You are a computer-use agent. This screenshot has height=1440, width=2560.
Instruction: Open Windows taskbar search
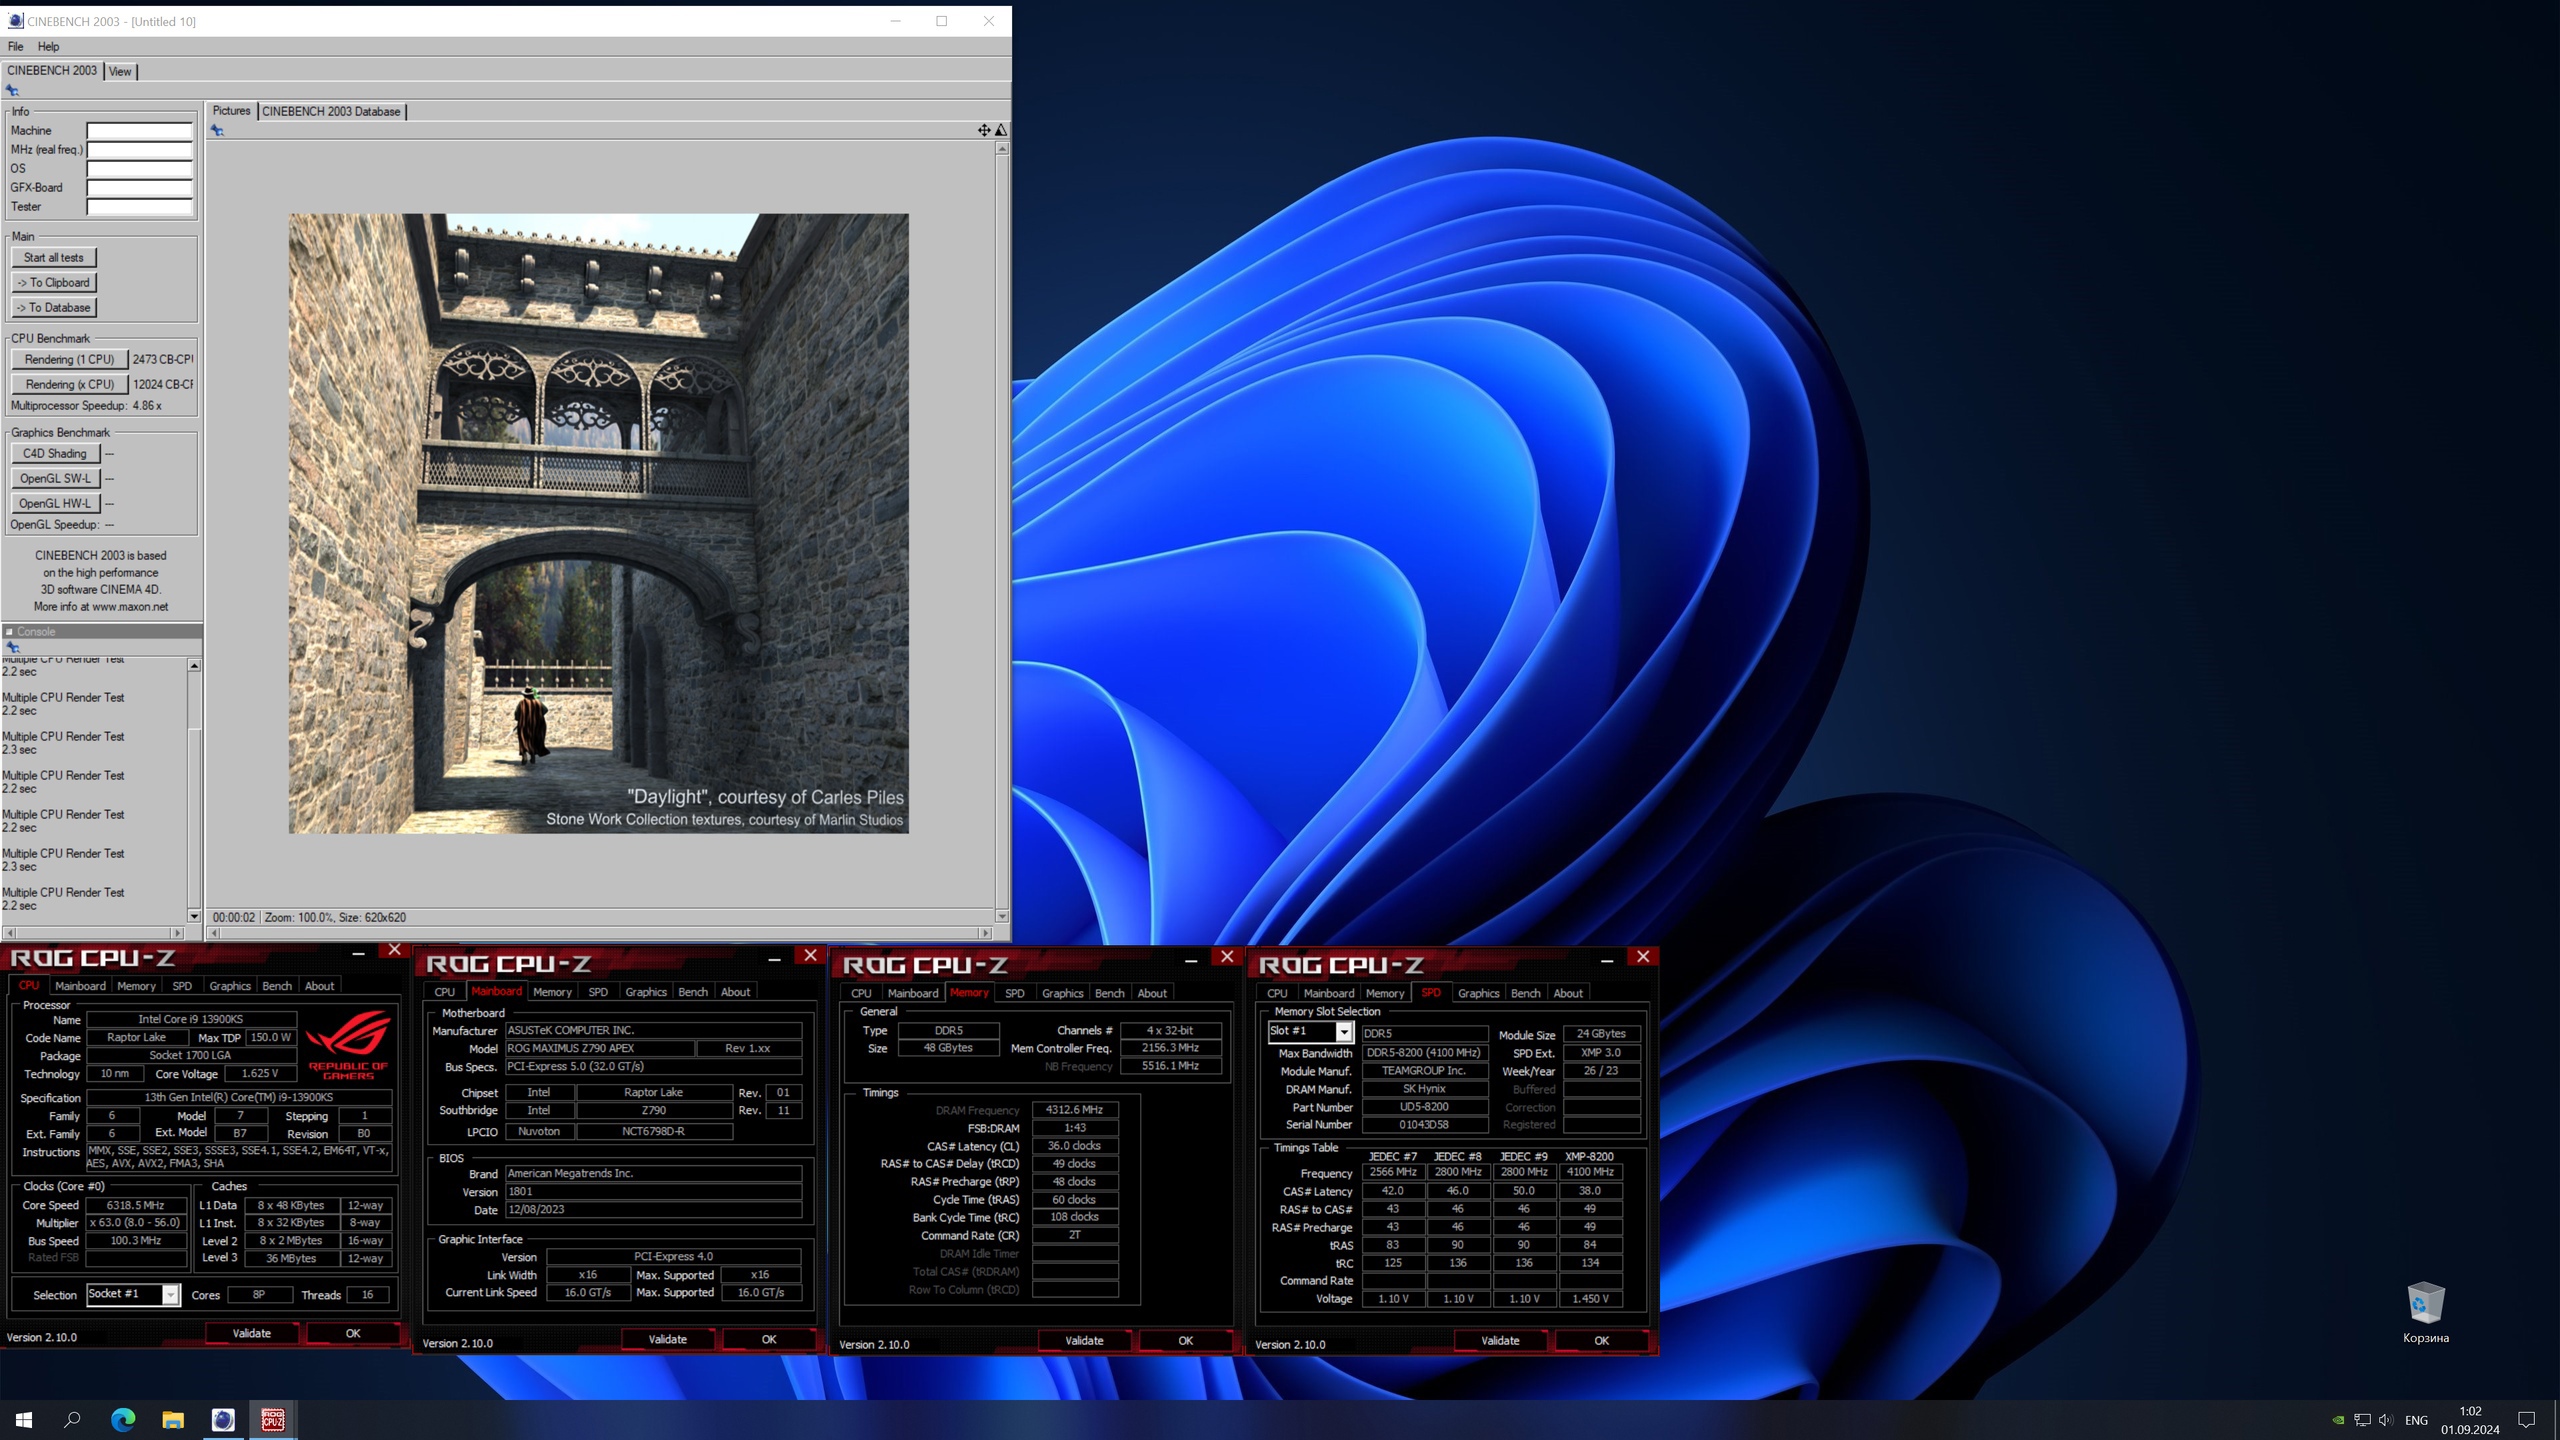[x=72, y=1419]
